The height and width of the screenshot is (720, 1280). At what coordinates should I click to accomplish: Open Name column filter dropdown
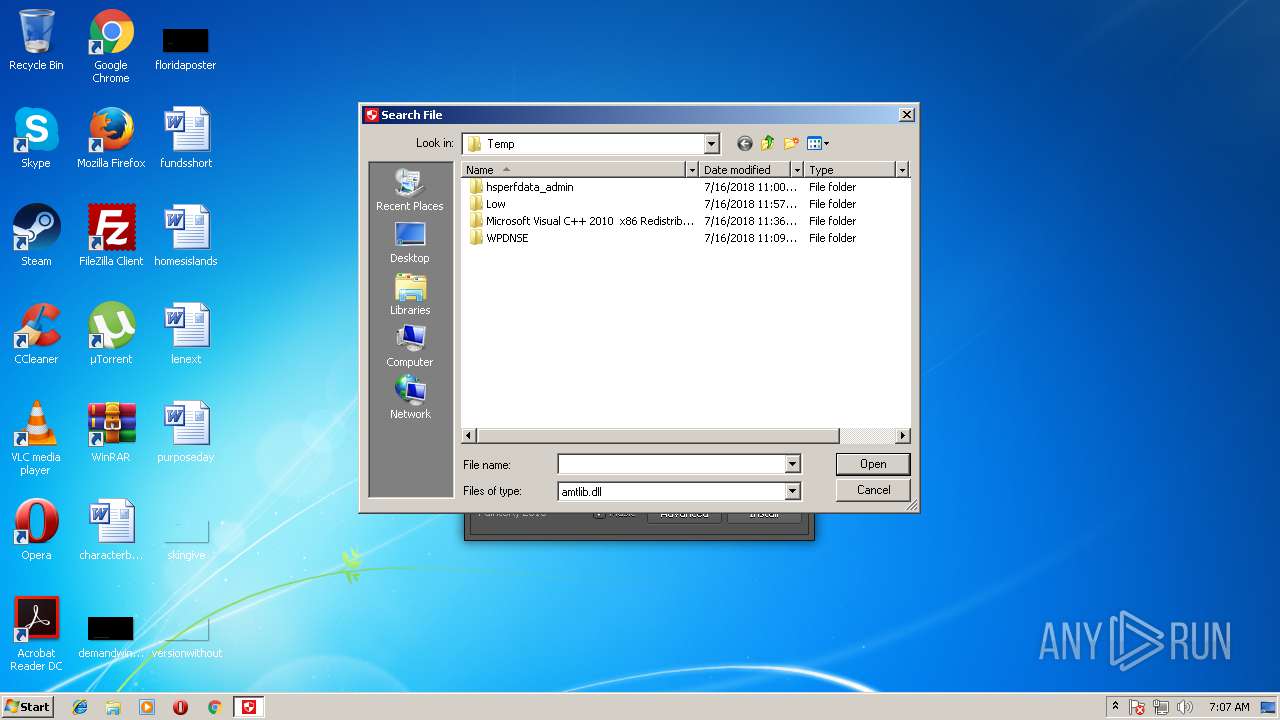(x=691, y=170)
